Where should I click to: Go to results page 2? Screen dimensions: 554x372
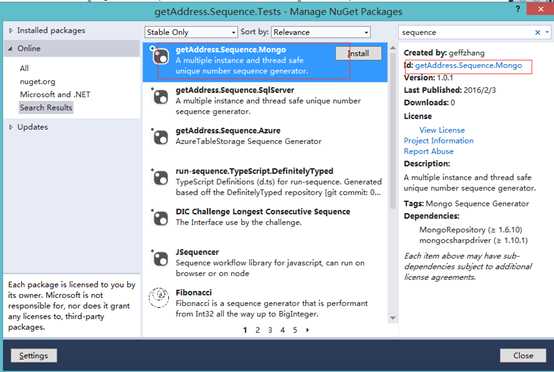click(258, 330)
